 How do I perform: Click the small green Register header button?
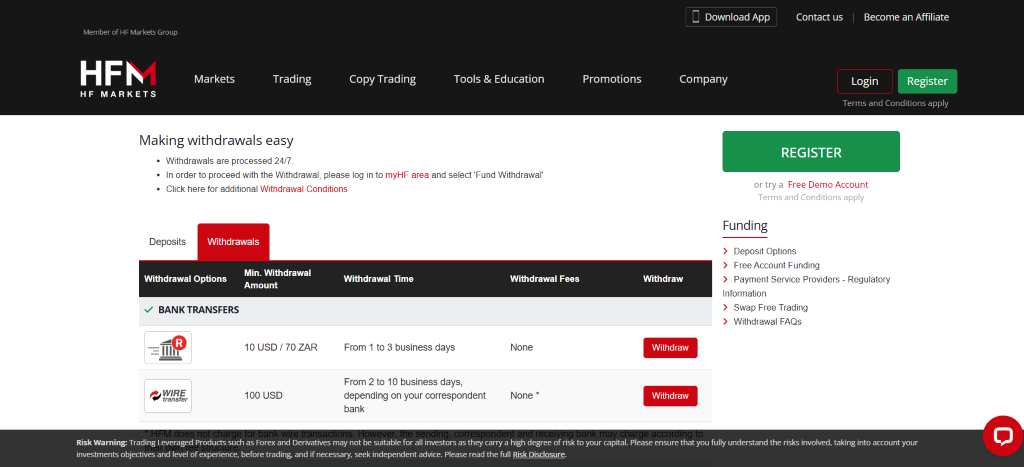tap(927, 82)
